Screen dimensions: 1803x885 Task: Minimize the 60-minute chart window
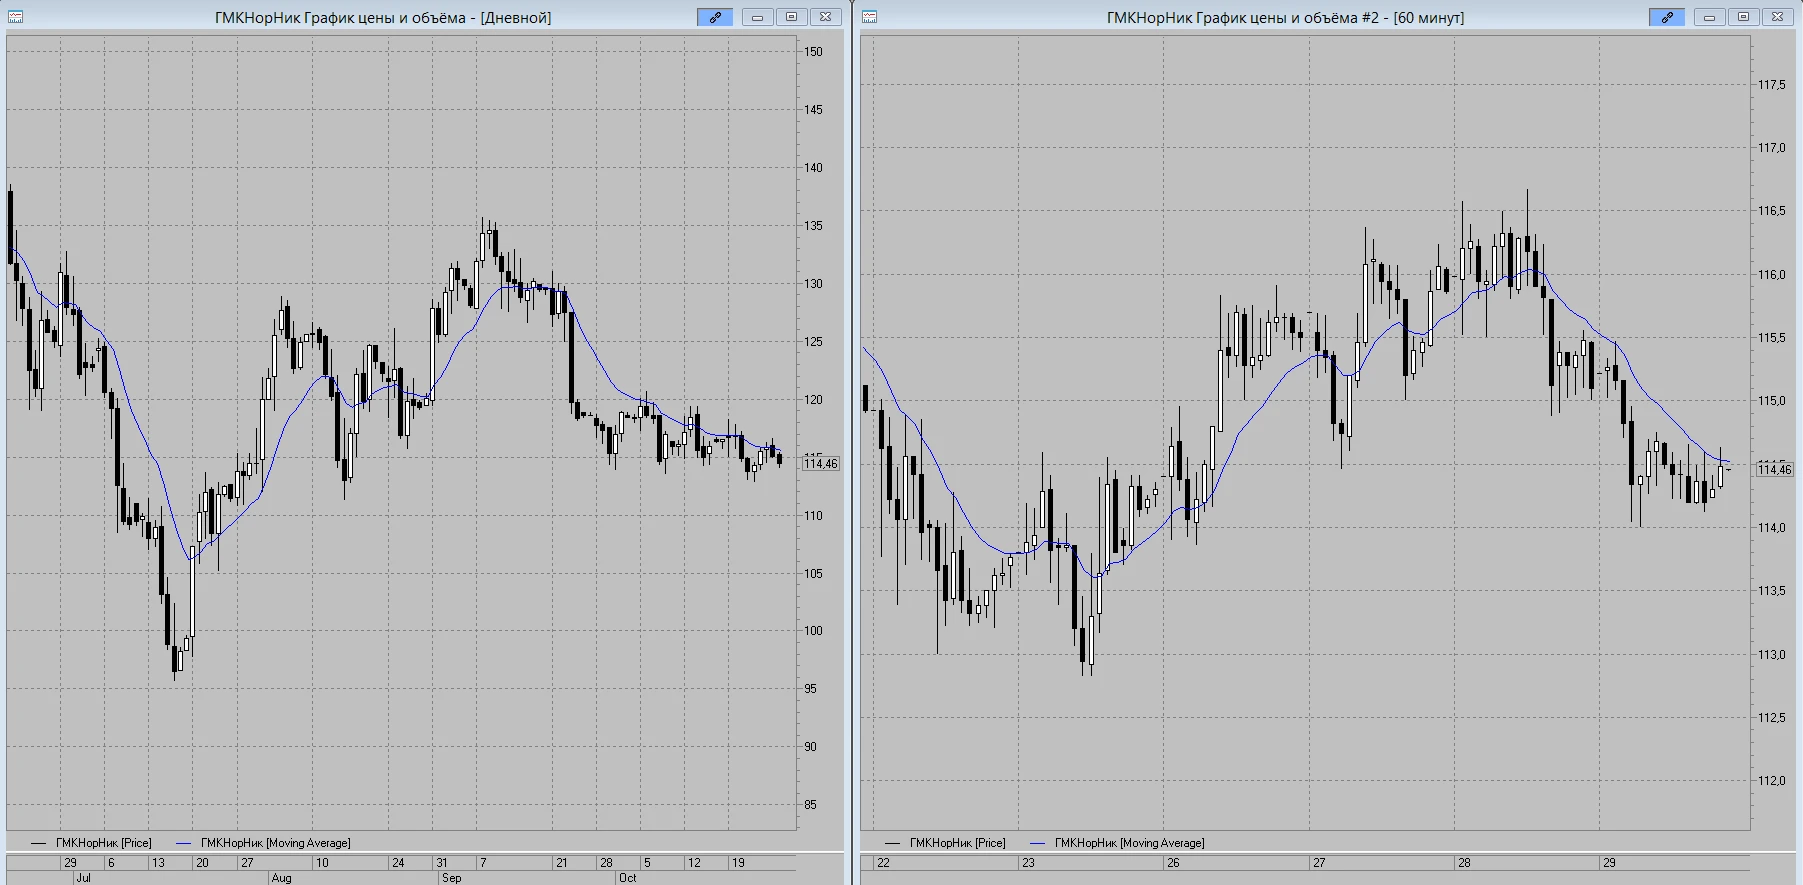coord(1709,17)
